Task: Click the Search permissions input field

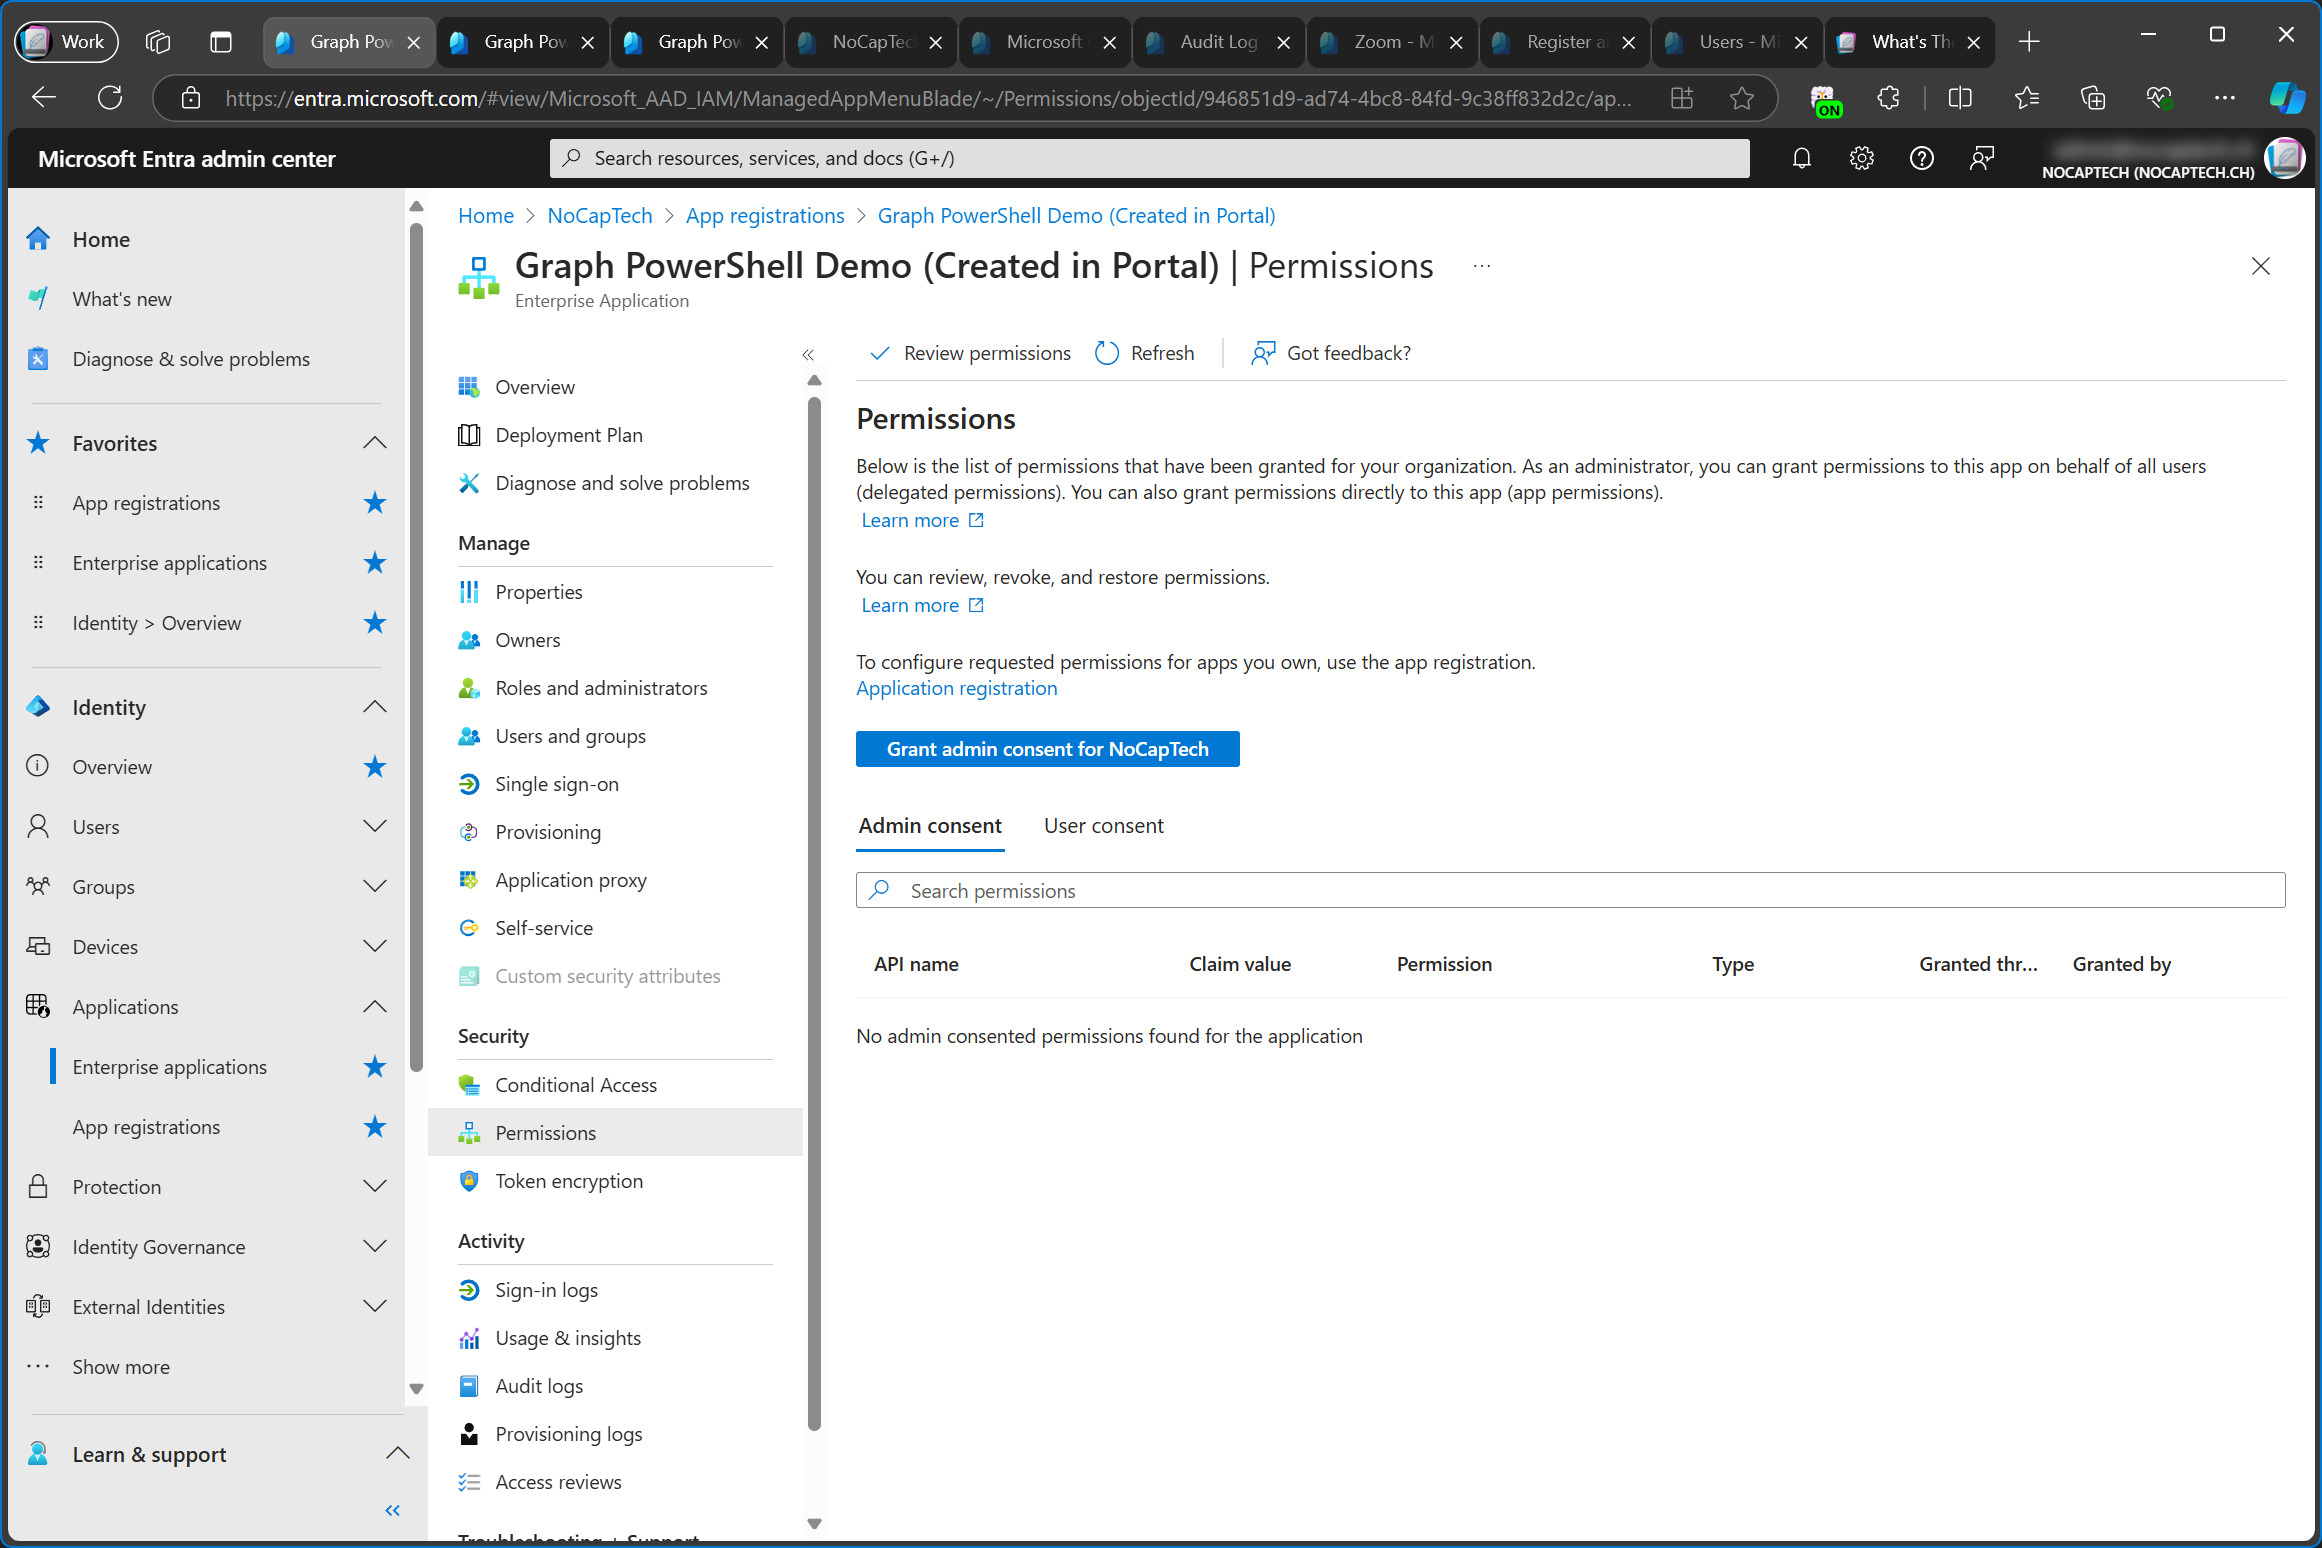Action: click(x=1569, y=890)
